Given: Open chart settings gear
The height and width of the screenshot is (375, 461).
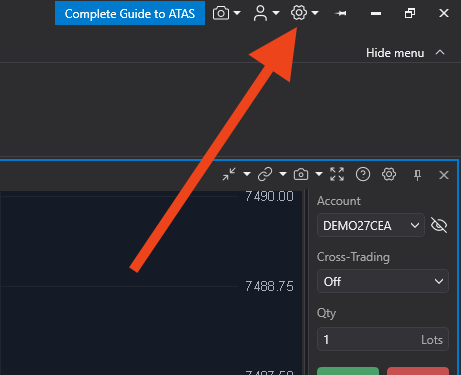Looking at the screenshot, I should 389,174.
